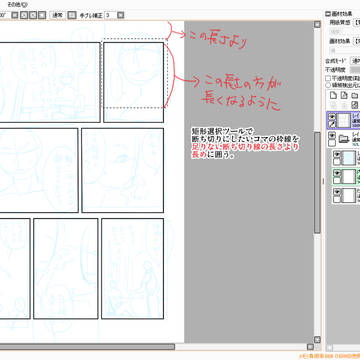
Task: Open the 画材効果 effect dropdown
Action: point(357,42)
